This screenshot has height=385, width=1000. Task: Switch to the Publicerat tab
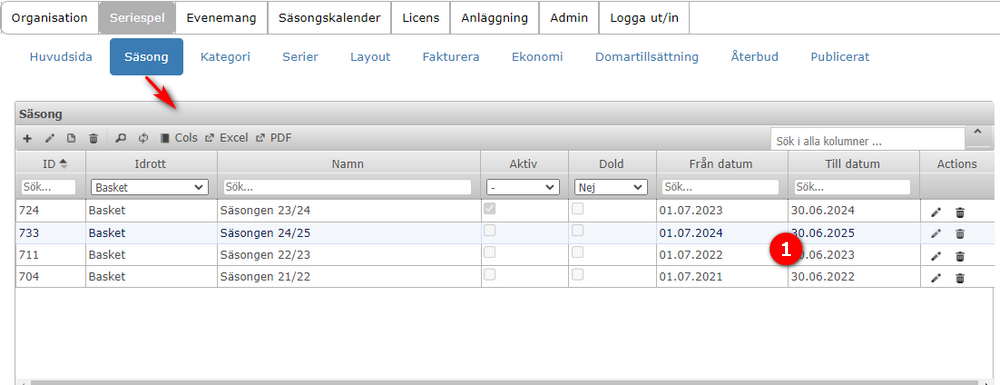(840, 57)
